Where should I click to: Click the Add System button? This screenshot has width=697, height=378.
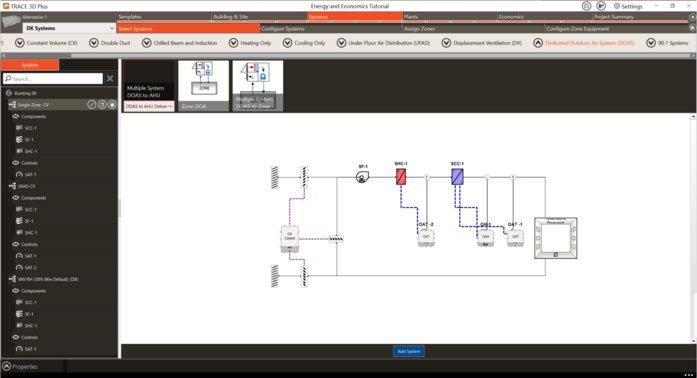point(409,351)
